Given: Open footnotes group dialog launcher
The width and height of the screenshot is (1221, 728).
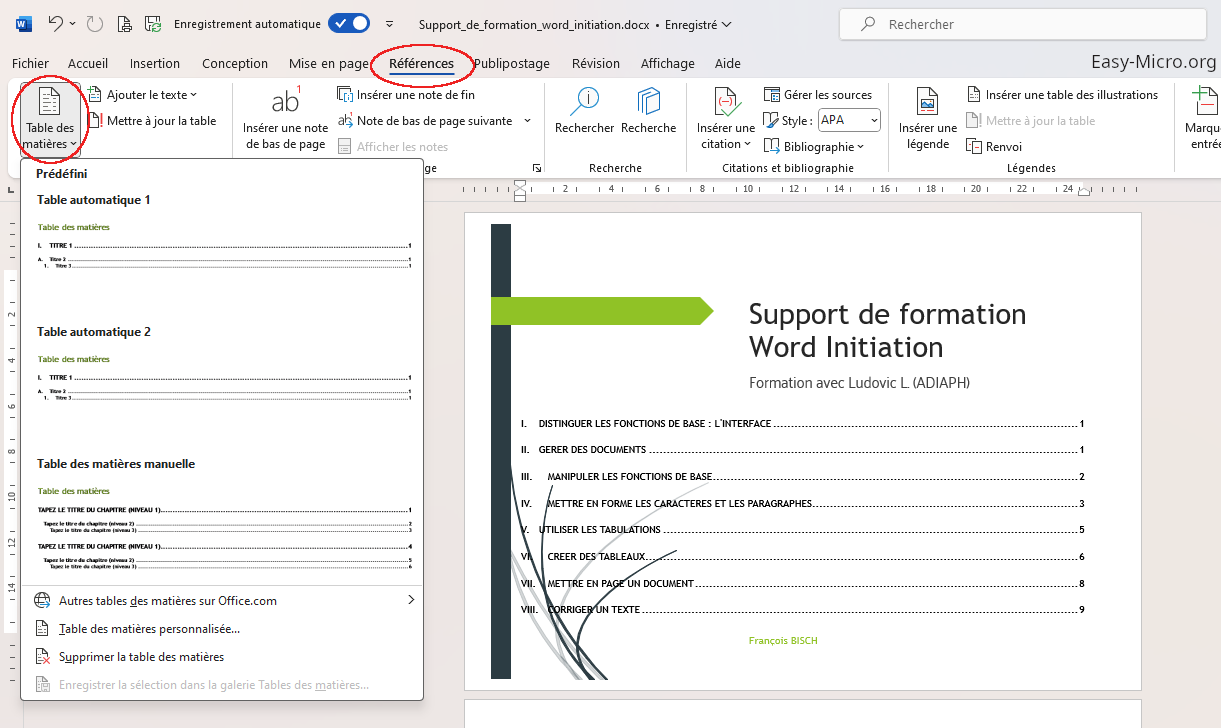Looking at the screenshot, I should tap(537, 168).
